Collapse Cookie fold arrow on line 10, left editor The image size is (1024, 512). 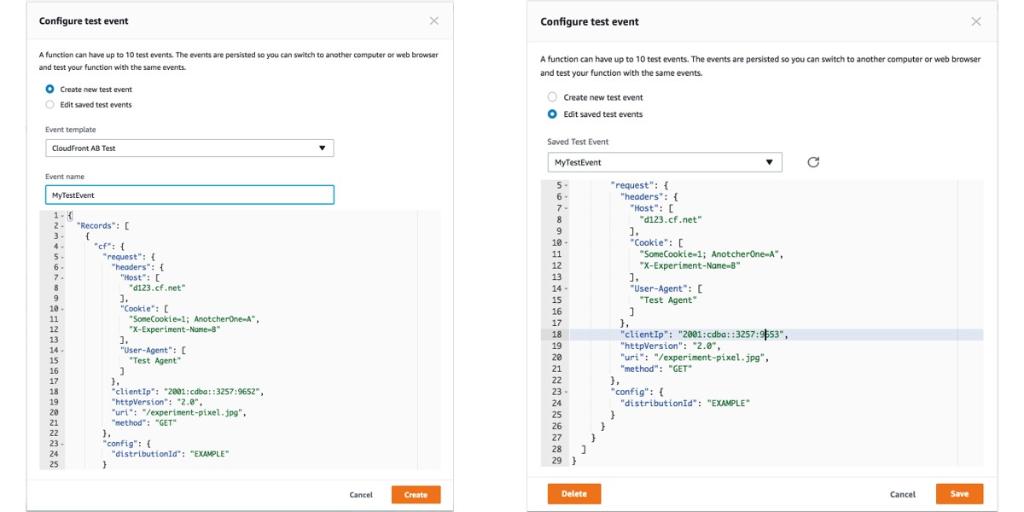coord(61,309)
